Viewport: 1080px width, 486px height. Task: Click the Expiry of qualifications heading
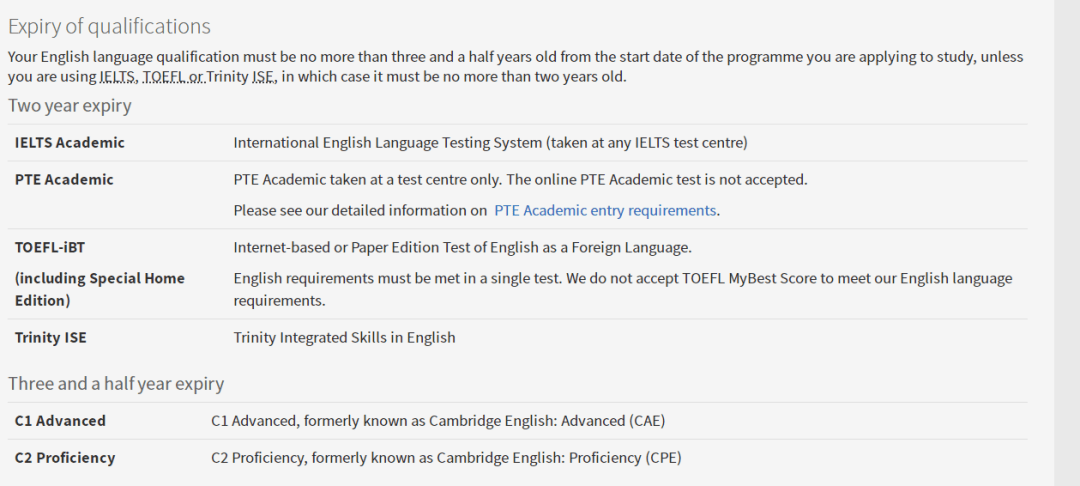(110, 26)
